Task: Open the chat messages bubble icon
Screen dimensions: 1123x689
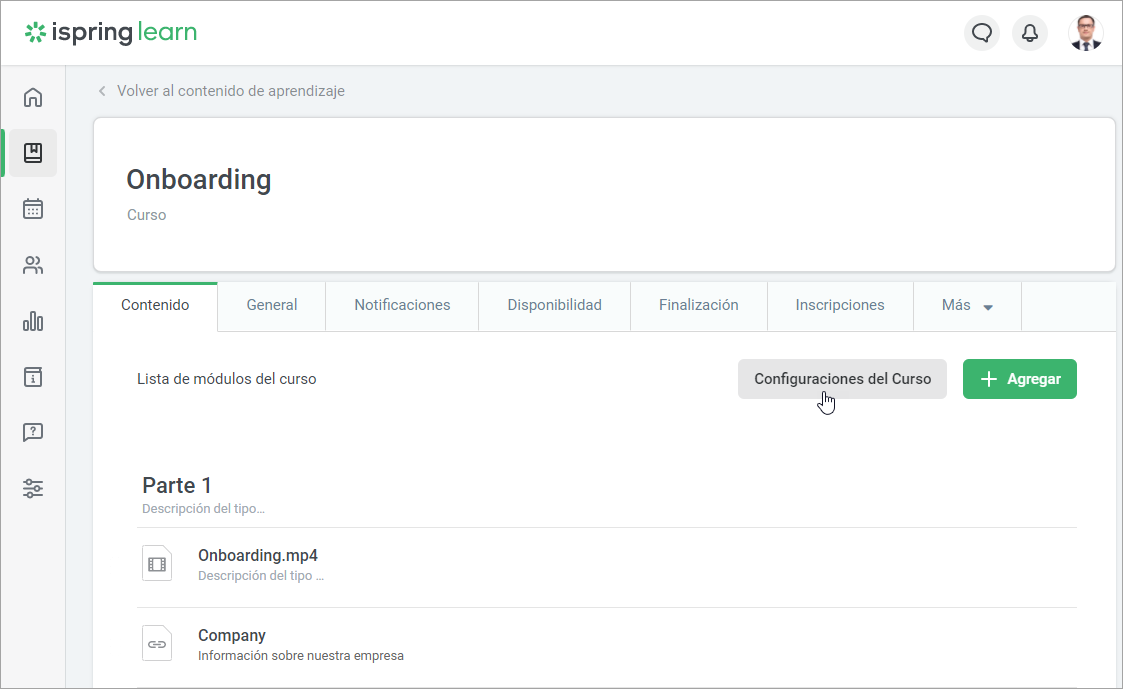Action: (982, 33)
